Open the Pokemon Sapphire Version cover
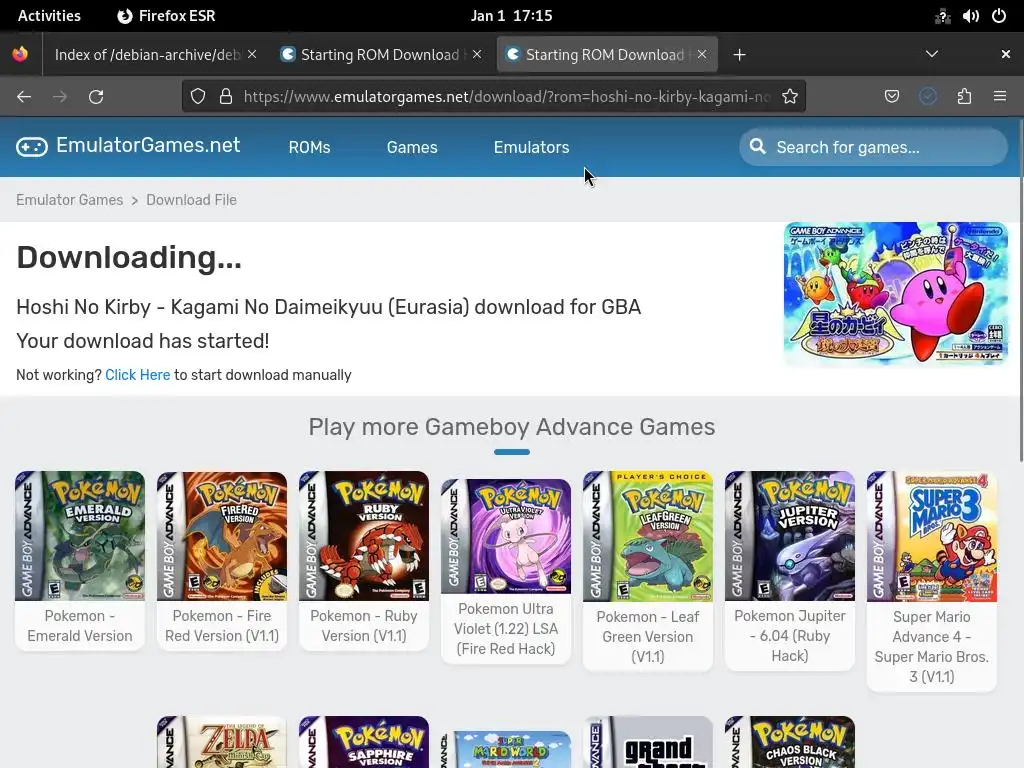This screenshot has width=1024, height=768. [x=364, y=743]
